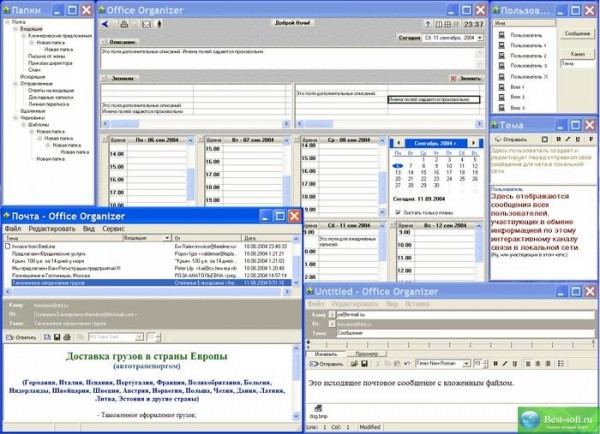Click the red X icon beside the right Значение label

pos(453,78)
